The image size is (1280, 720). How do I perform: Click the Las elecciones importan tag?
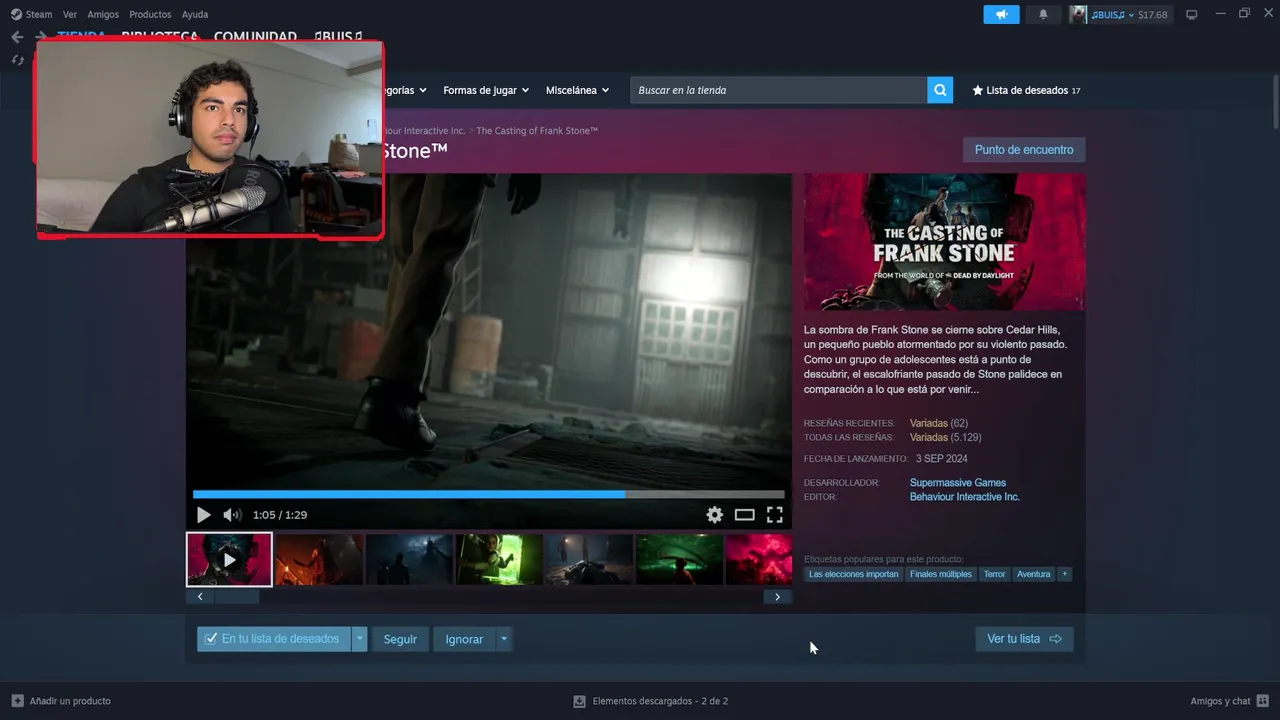(x=853, y=574)
